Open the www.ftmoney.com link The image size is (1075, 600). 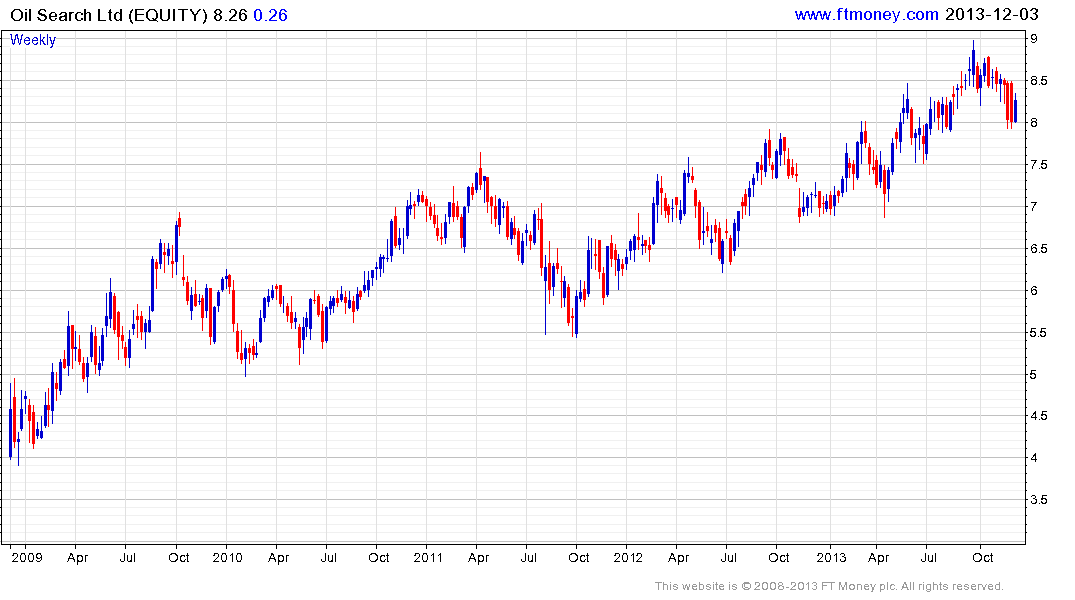(866, 15)
